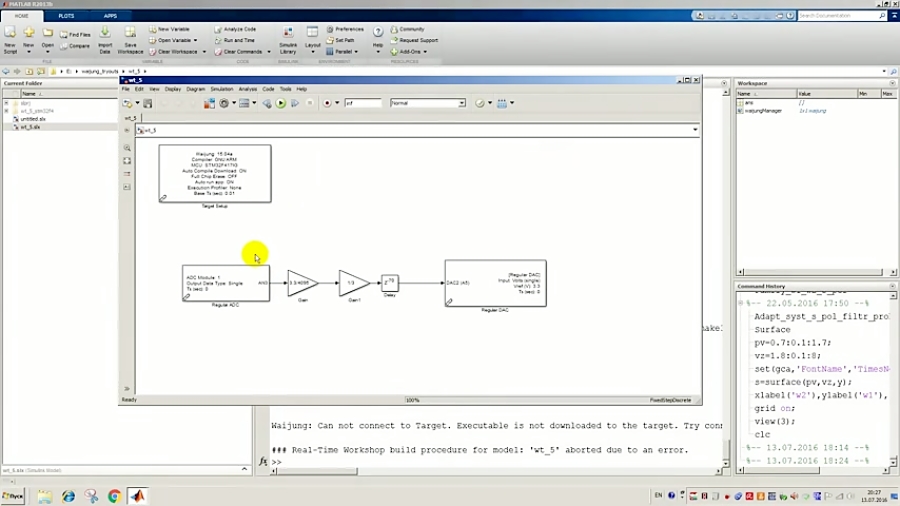The width and height of the screenshot is (900, 506).
Task: Expand the wt_5_stm32f4 folder tree node
Action: tap(6, 111)
